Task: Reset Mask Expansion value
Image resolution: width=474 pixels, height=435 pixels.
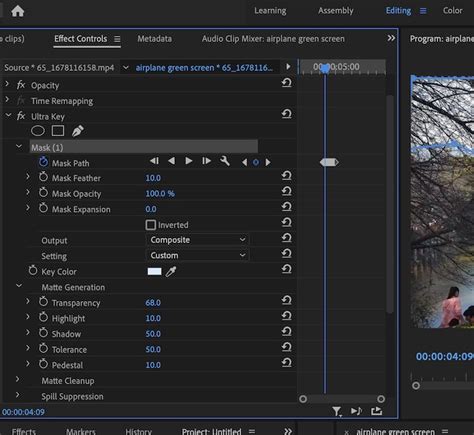Action: click(x=286, y=207)
